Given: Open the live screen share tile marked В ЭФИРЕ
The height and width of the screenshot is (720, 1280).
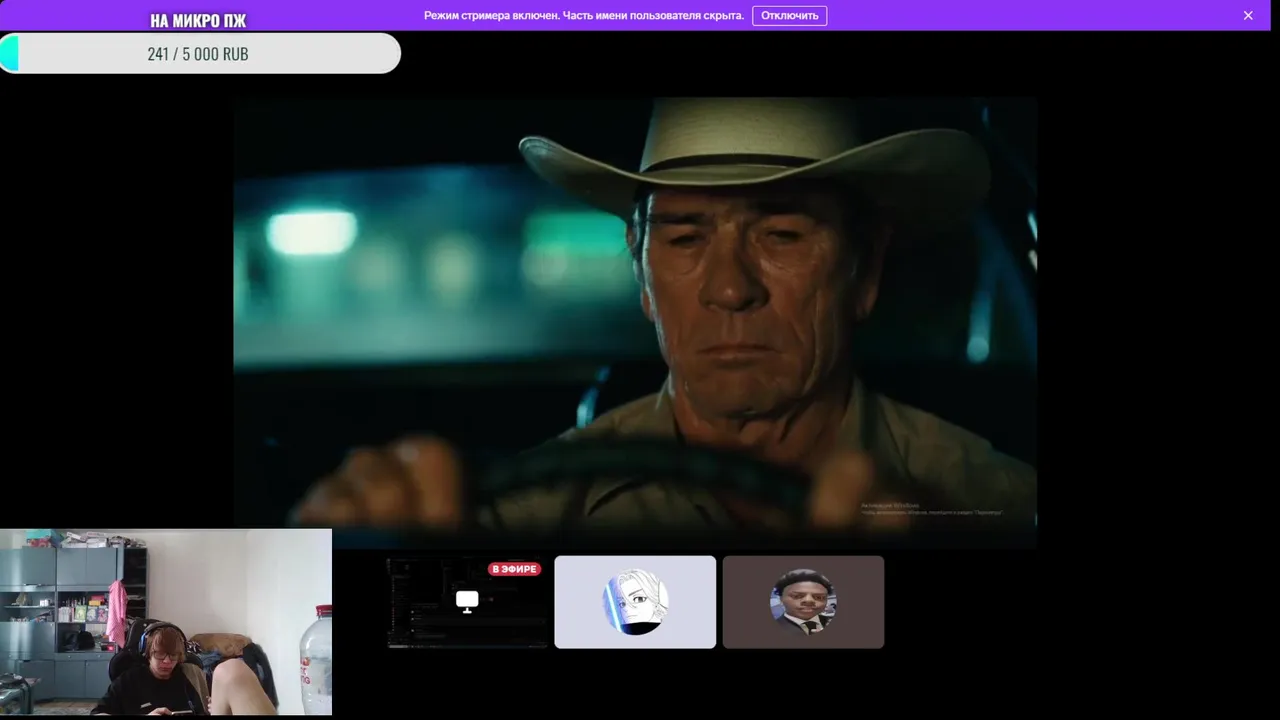Looking at the screenshot, I should point(467,602).
